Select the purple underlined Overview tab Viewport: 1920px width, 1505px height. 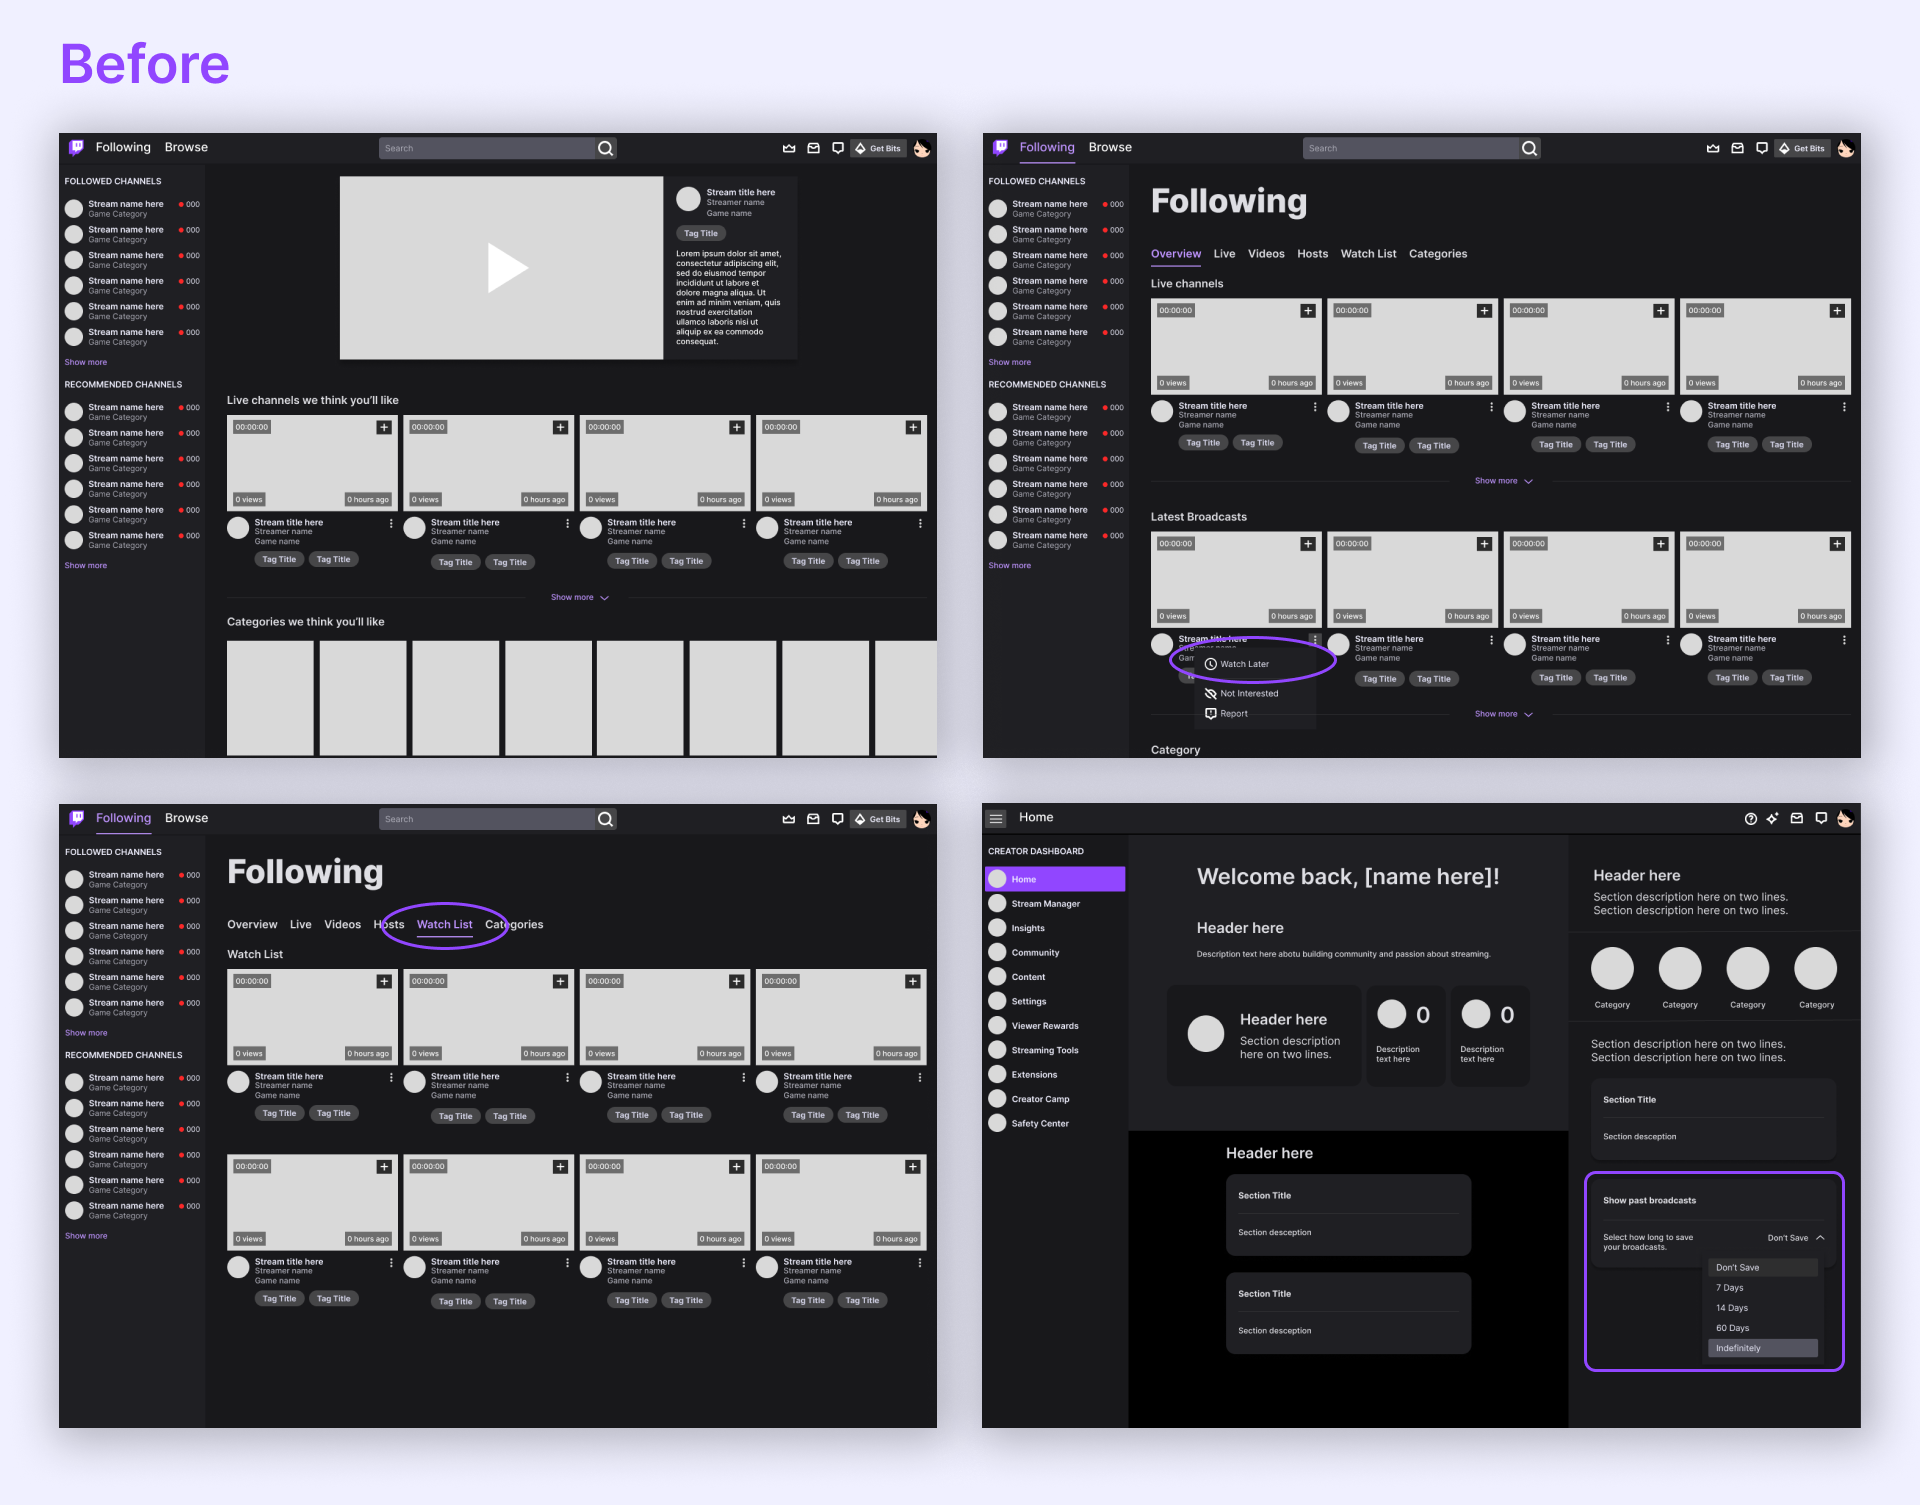(1175, 254)
